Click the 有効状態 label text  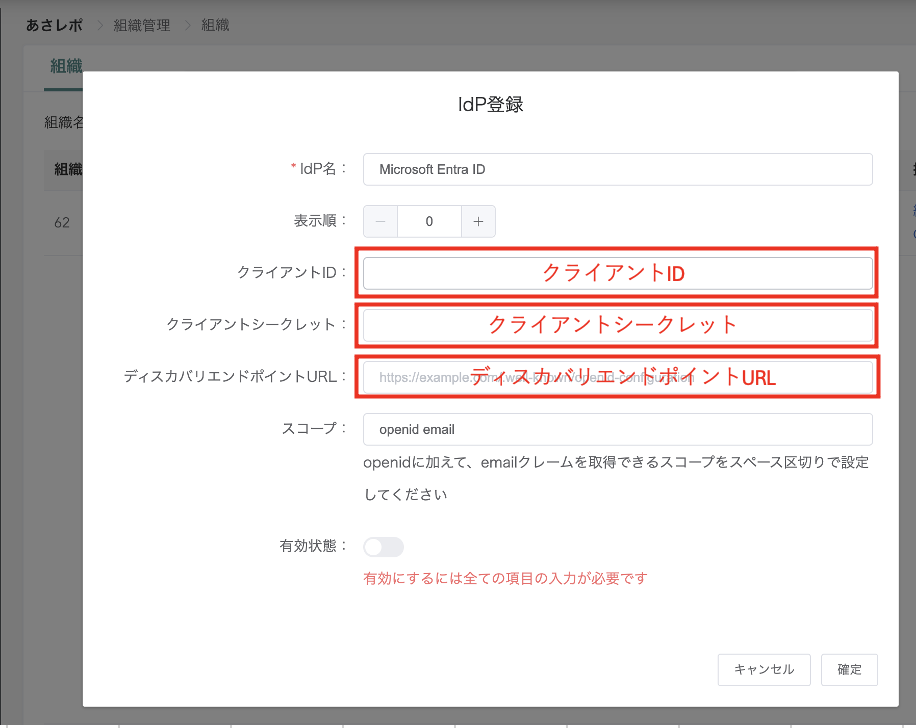coord(312,546)
